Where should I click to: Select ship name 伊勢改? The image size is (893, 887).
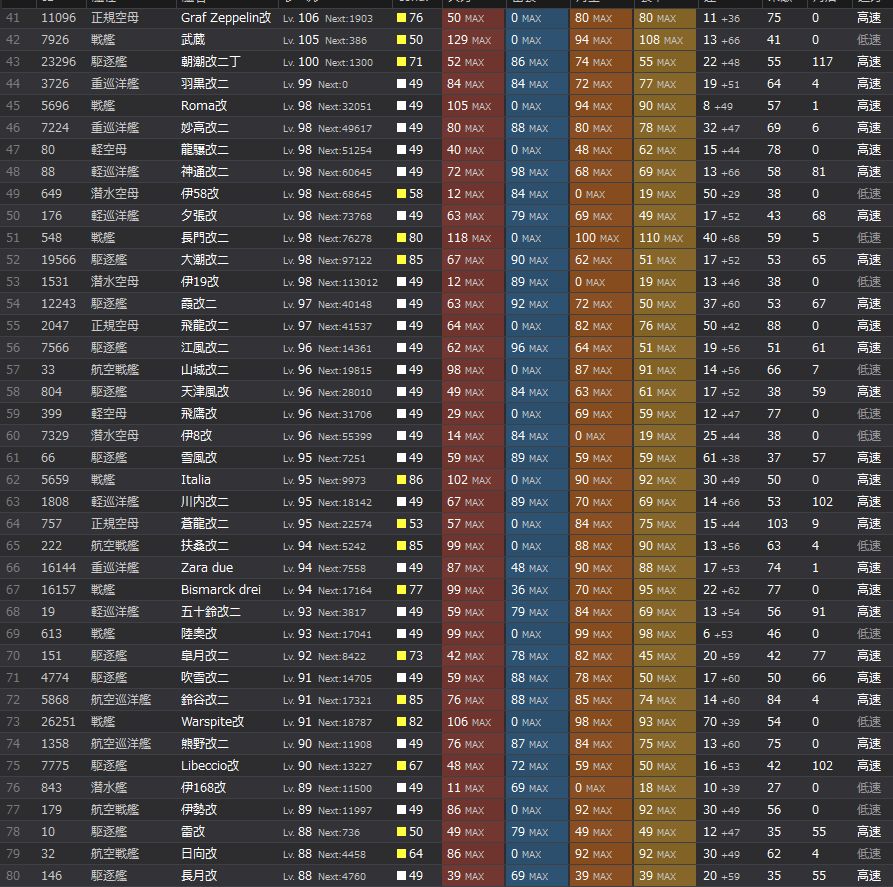(199, 810)
